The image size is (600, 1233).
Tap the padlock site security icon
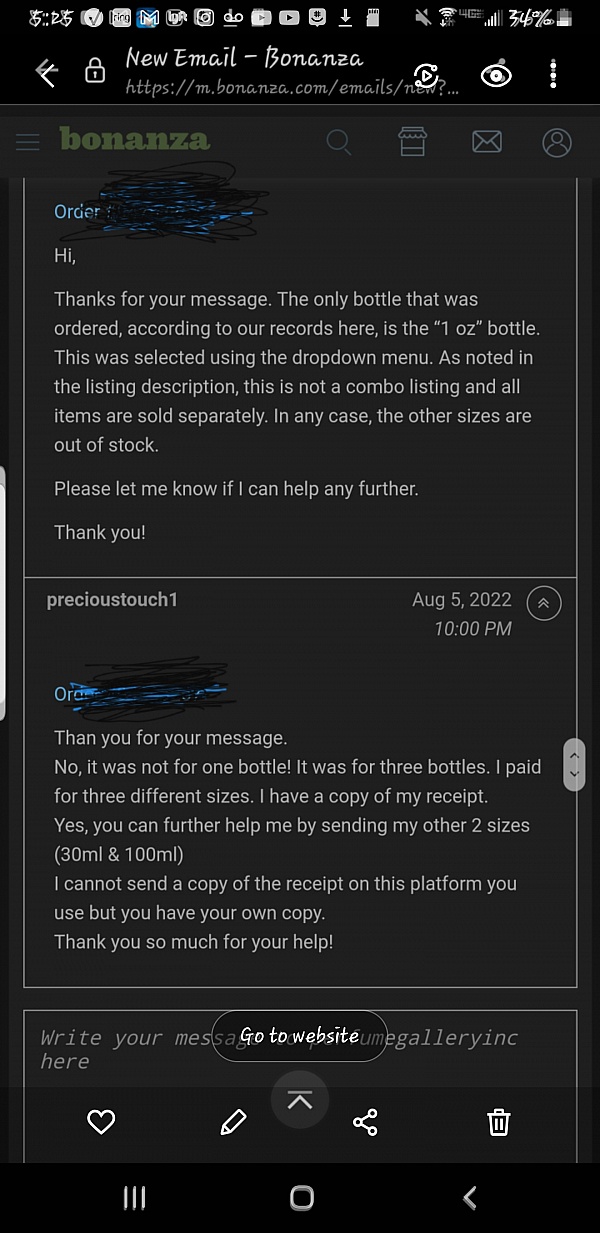[x=95, y=70]
